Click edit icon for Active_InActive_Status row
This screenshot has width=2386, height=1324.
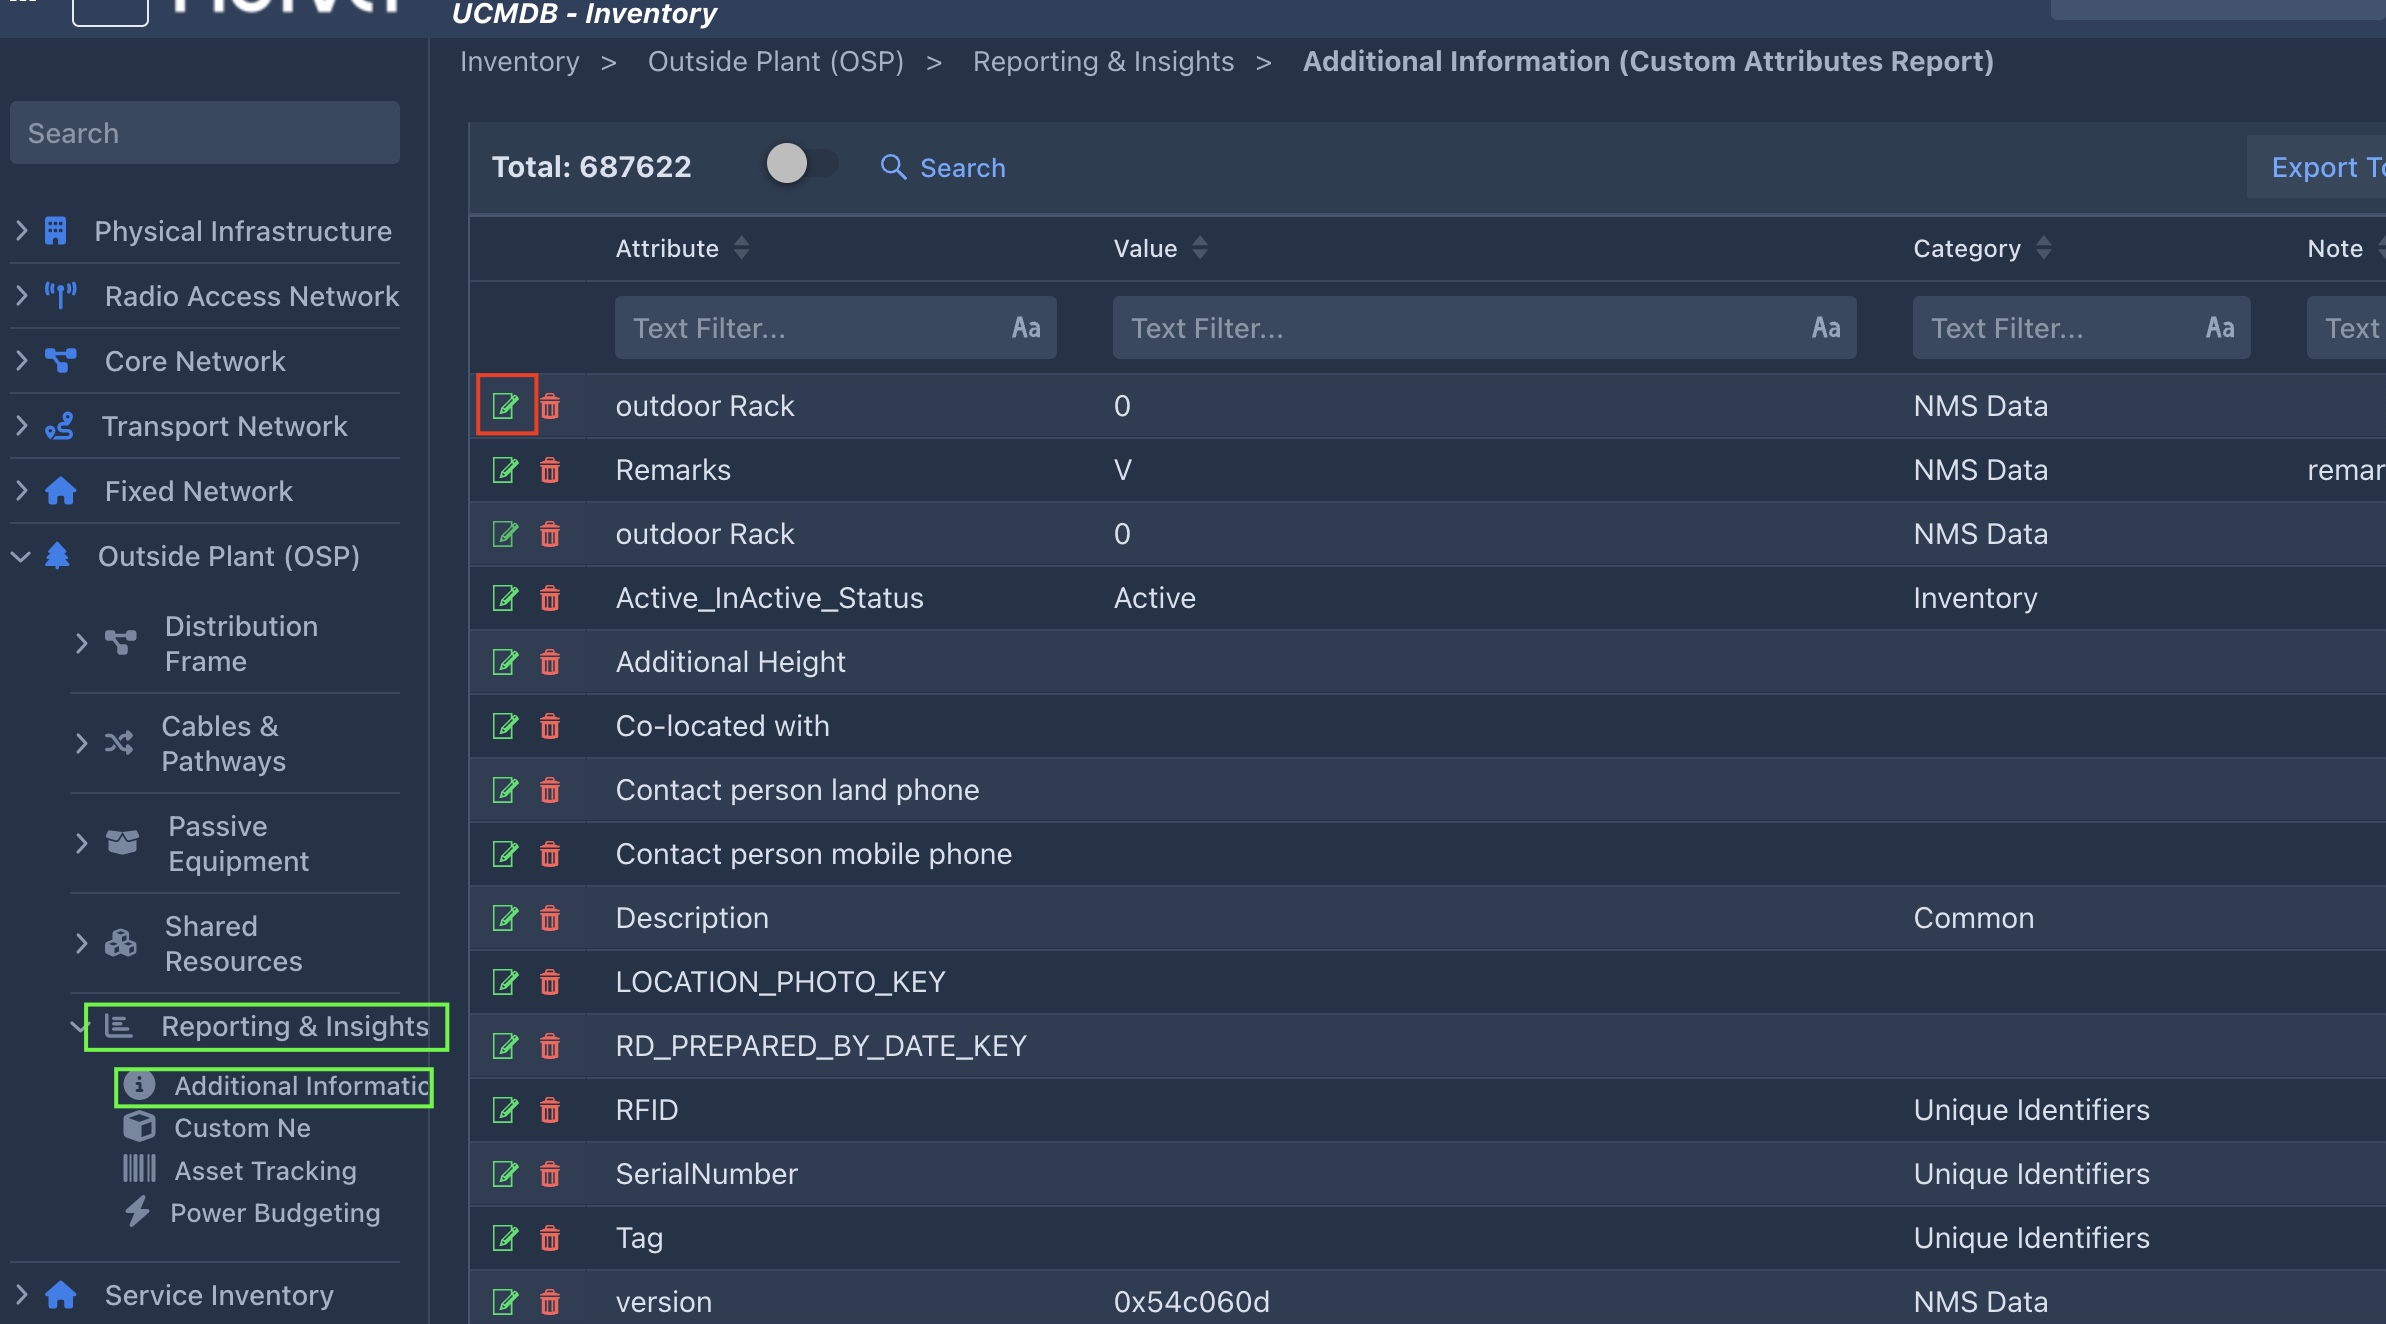click(x=506, y=598)
